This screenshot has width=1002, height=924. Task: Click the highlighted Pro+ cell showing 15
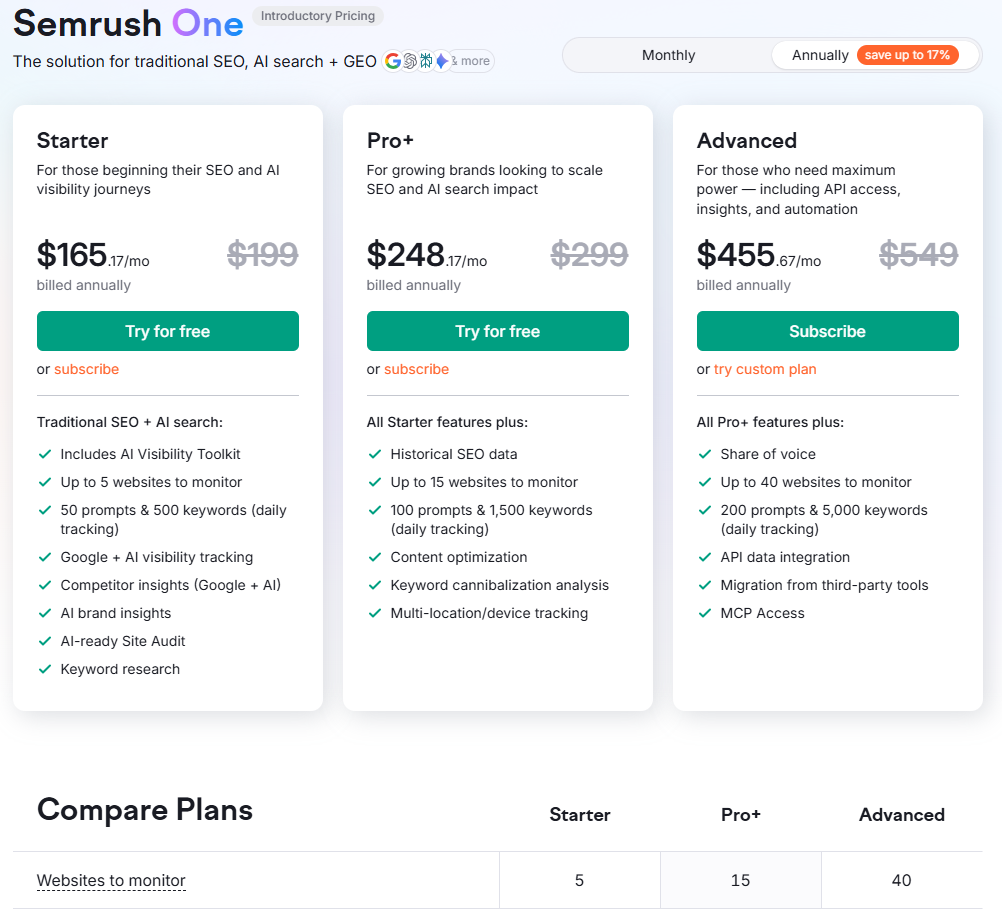point(740,880)
